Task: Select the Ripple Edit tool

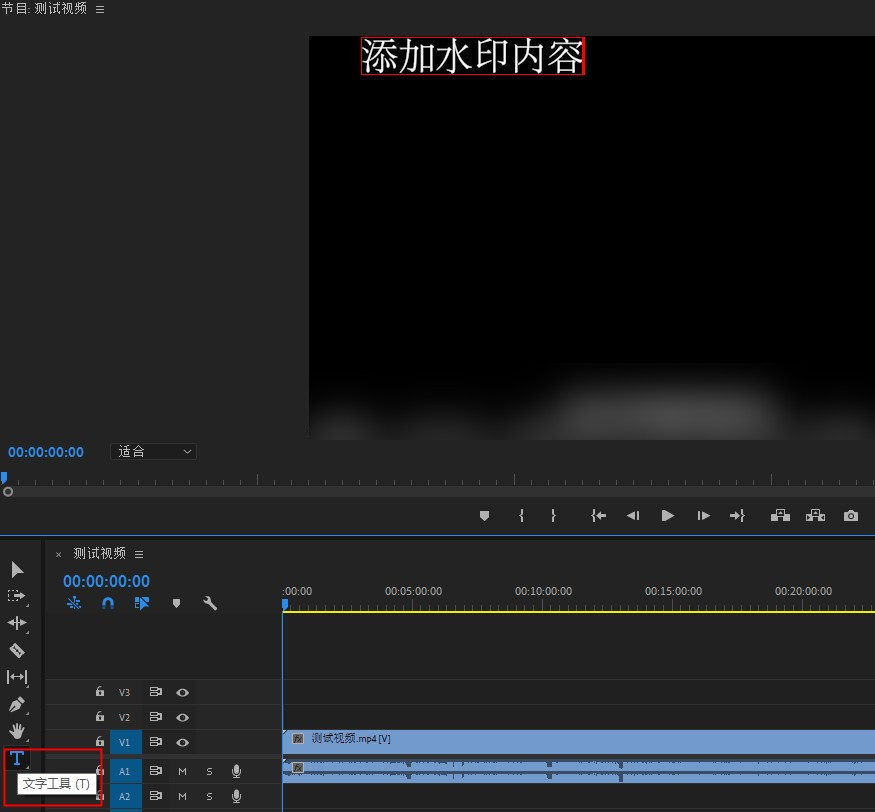Action: [17, 623]
